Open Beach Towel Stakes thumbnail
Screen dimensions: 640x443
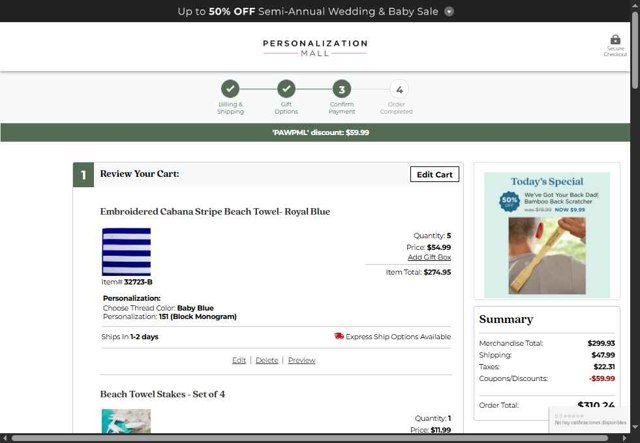coord(126,421)
